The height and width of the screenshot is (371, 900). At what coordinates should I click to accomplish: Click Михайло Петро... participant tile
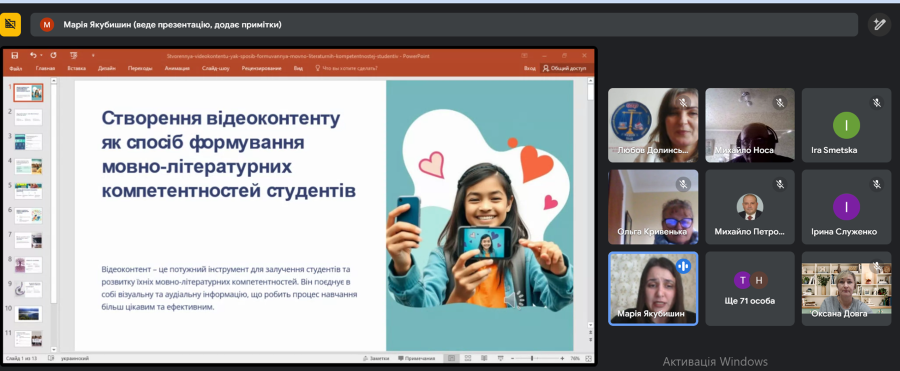pos(750,207)
